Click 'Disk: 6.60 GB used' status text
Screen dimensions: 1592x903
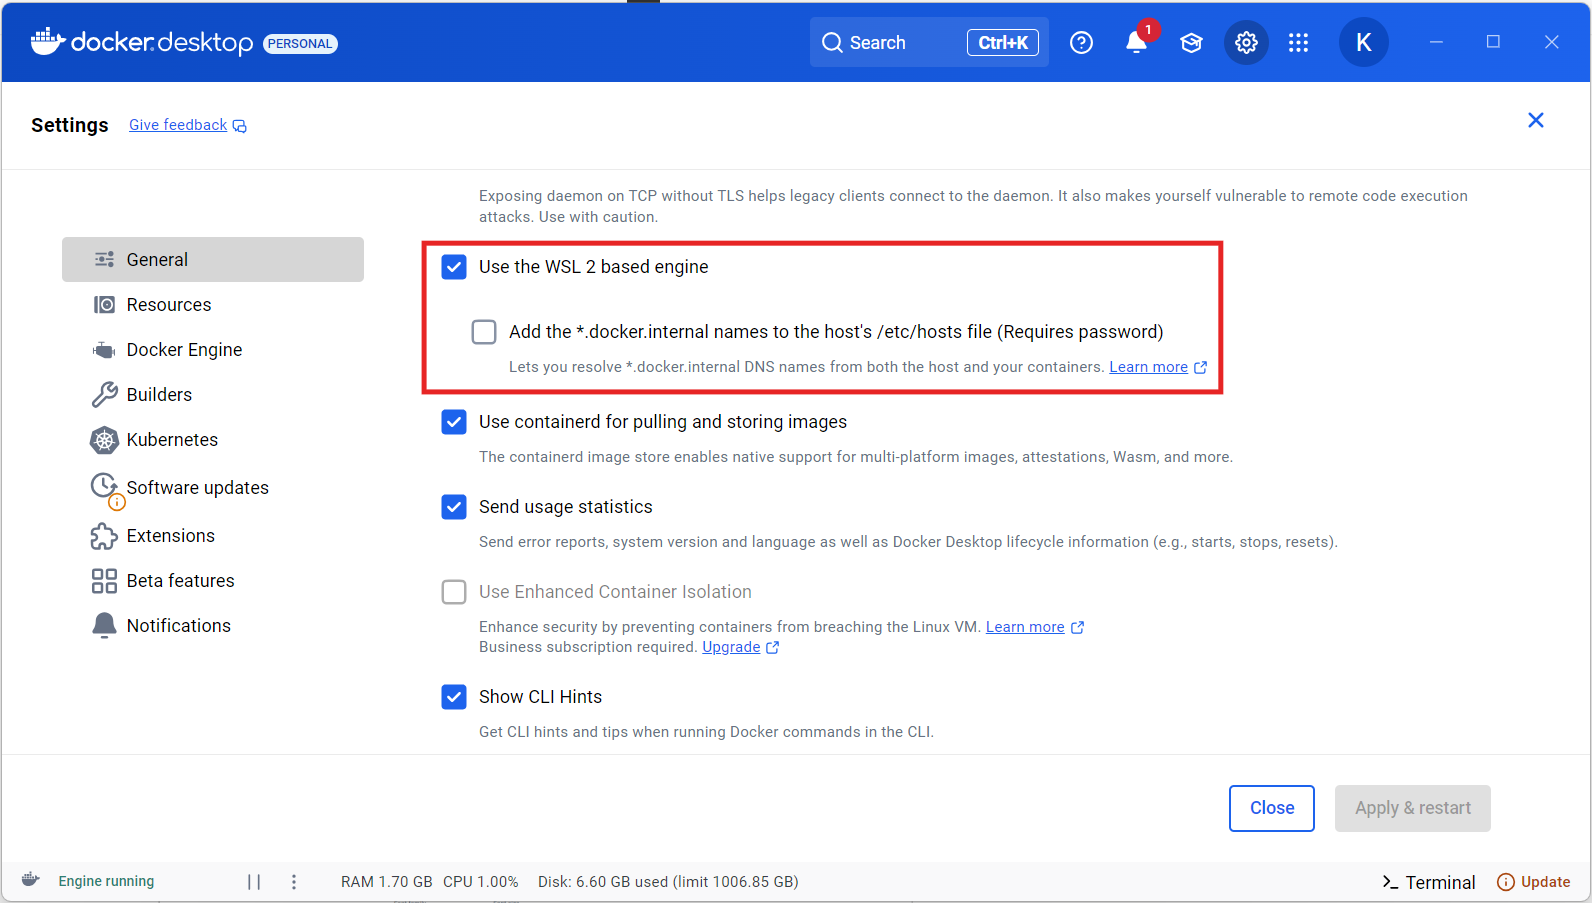pyautogui.click(x=603, y=882)
